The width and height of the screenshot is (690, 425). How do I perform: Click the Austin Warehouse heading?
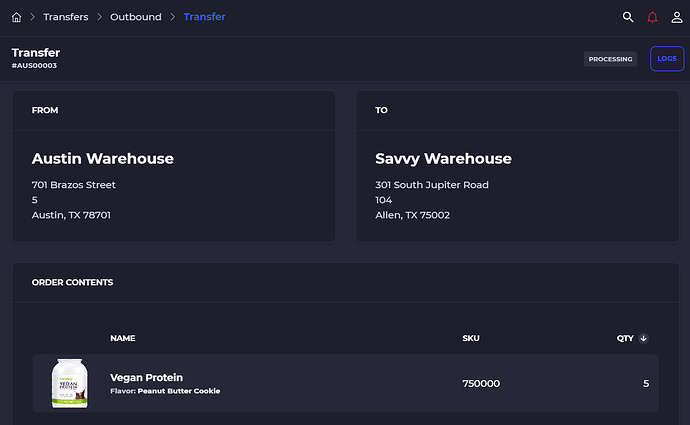[x=103, y=158]
